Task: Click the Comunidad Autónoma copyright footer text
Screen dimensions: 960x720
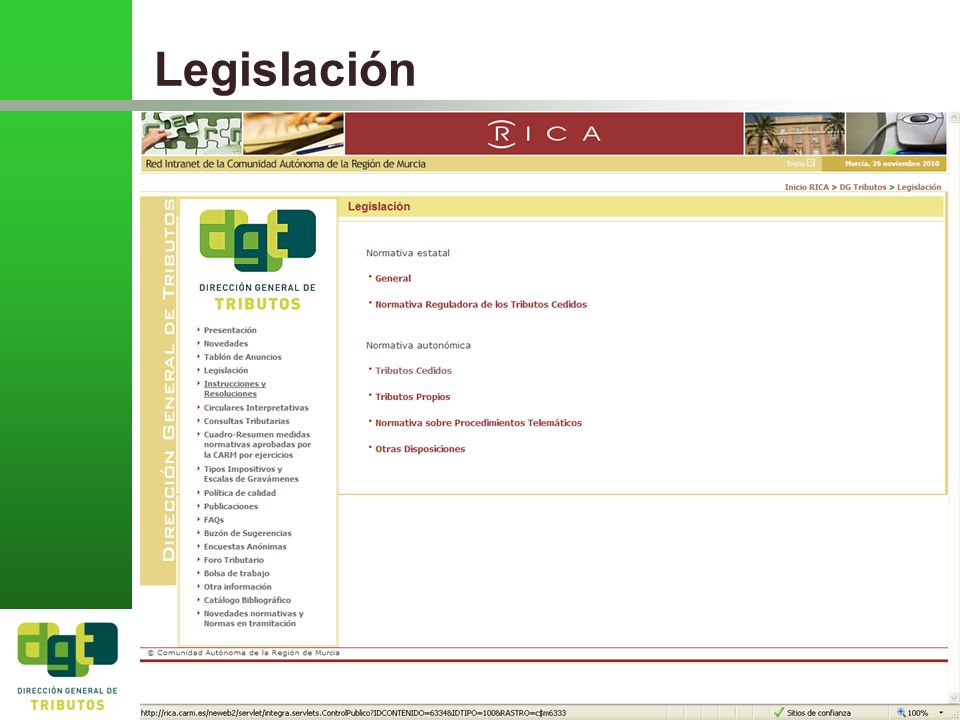Action: 244,653
